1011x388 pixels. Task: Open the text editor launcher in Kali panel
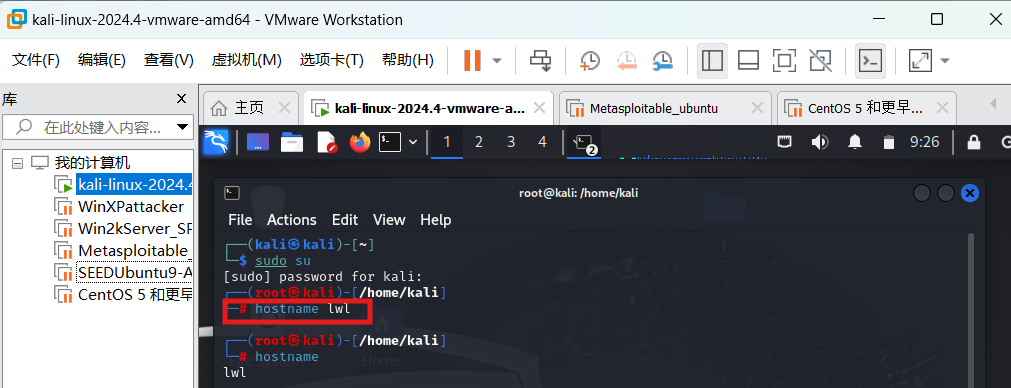(x=327, y=142)
